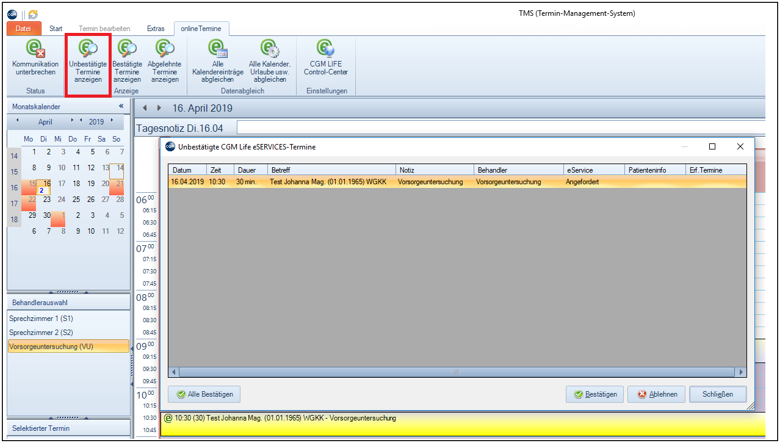780x443 pixels.
Task: Click the Tagesnotiz input field
Action: tap(501, 128)
